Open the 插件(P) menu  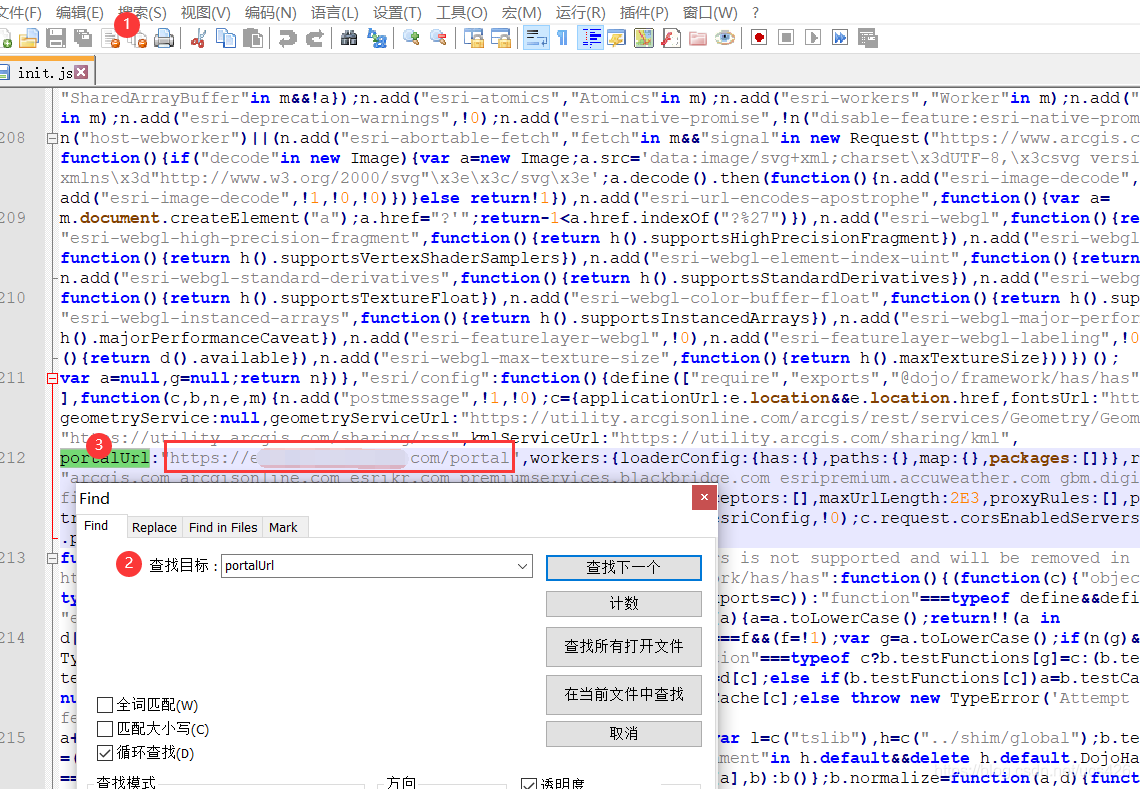pos(644,13)
